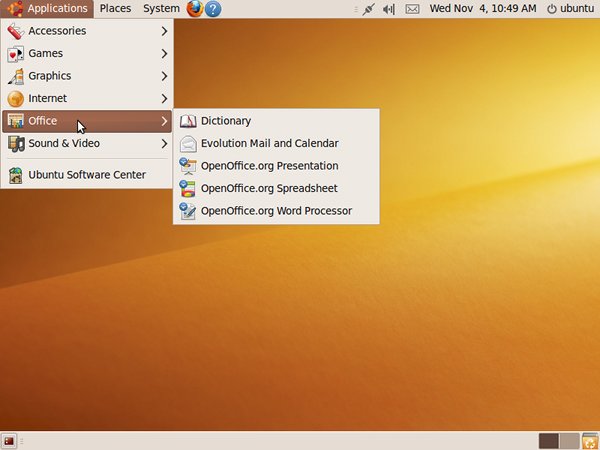Click the OpenOffice.org Spreadsheet icon
The width and height of the screenshot is (600, 450).
[x=188, y=189]
